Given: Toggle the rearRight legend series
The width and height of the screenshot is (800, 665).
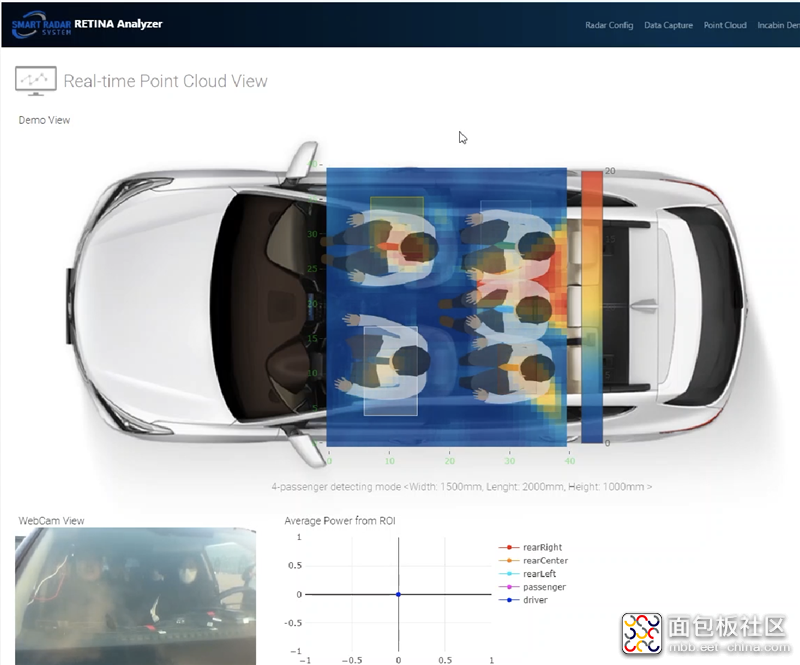Looking at the screenshot, I should [x=531, y=547].
